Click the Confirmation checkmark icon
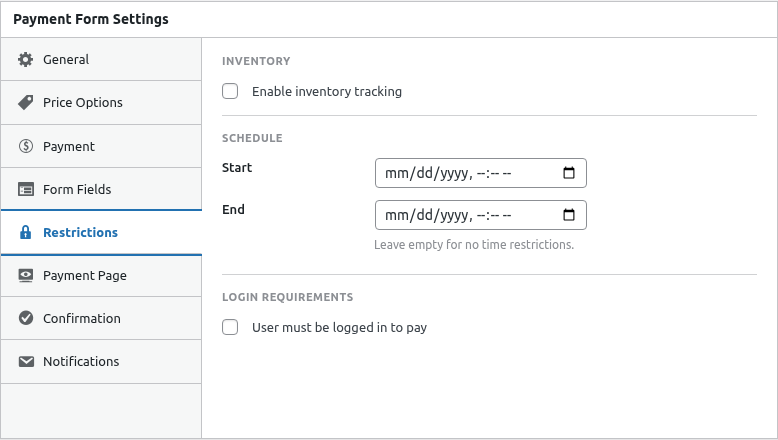This screenshot has height=440, width=778. point(26,319)
